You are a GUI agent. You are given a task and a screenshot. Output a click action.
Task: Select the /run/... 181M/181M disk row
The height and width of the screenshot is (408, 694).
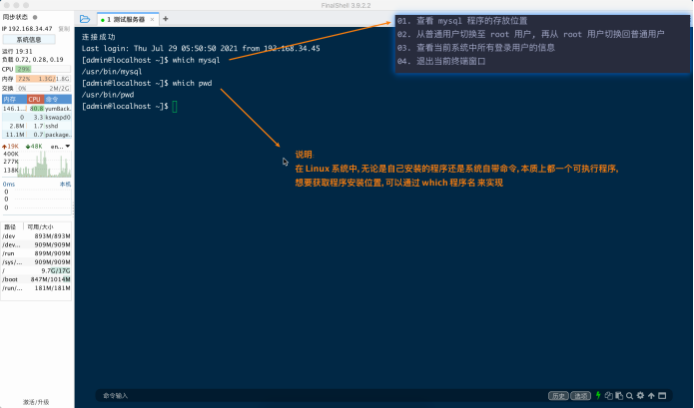pos(36,288)
